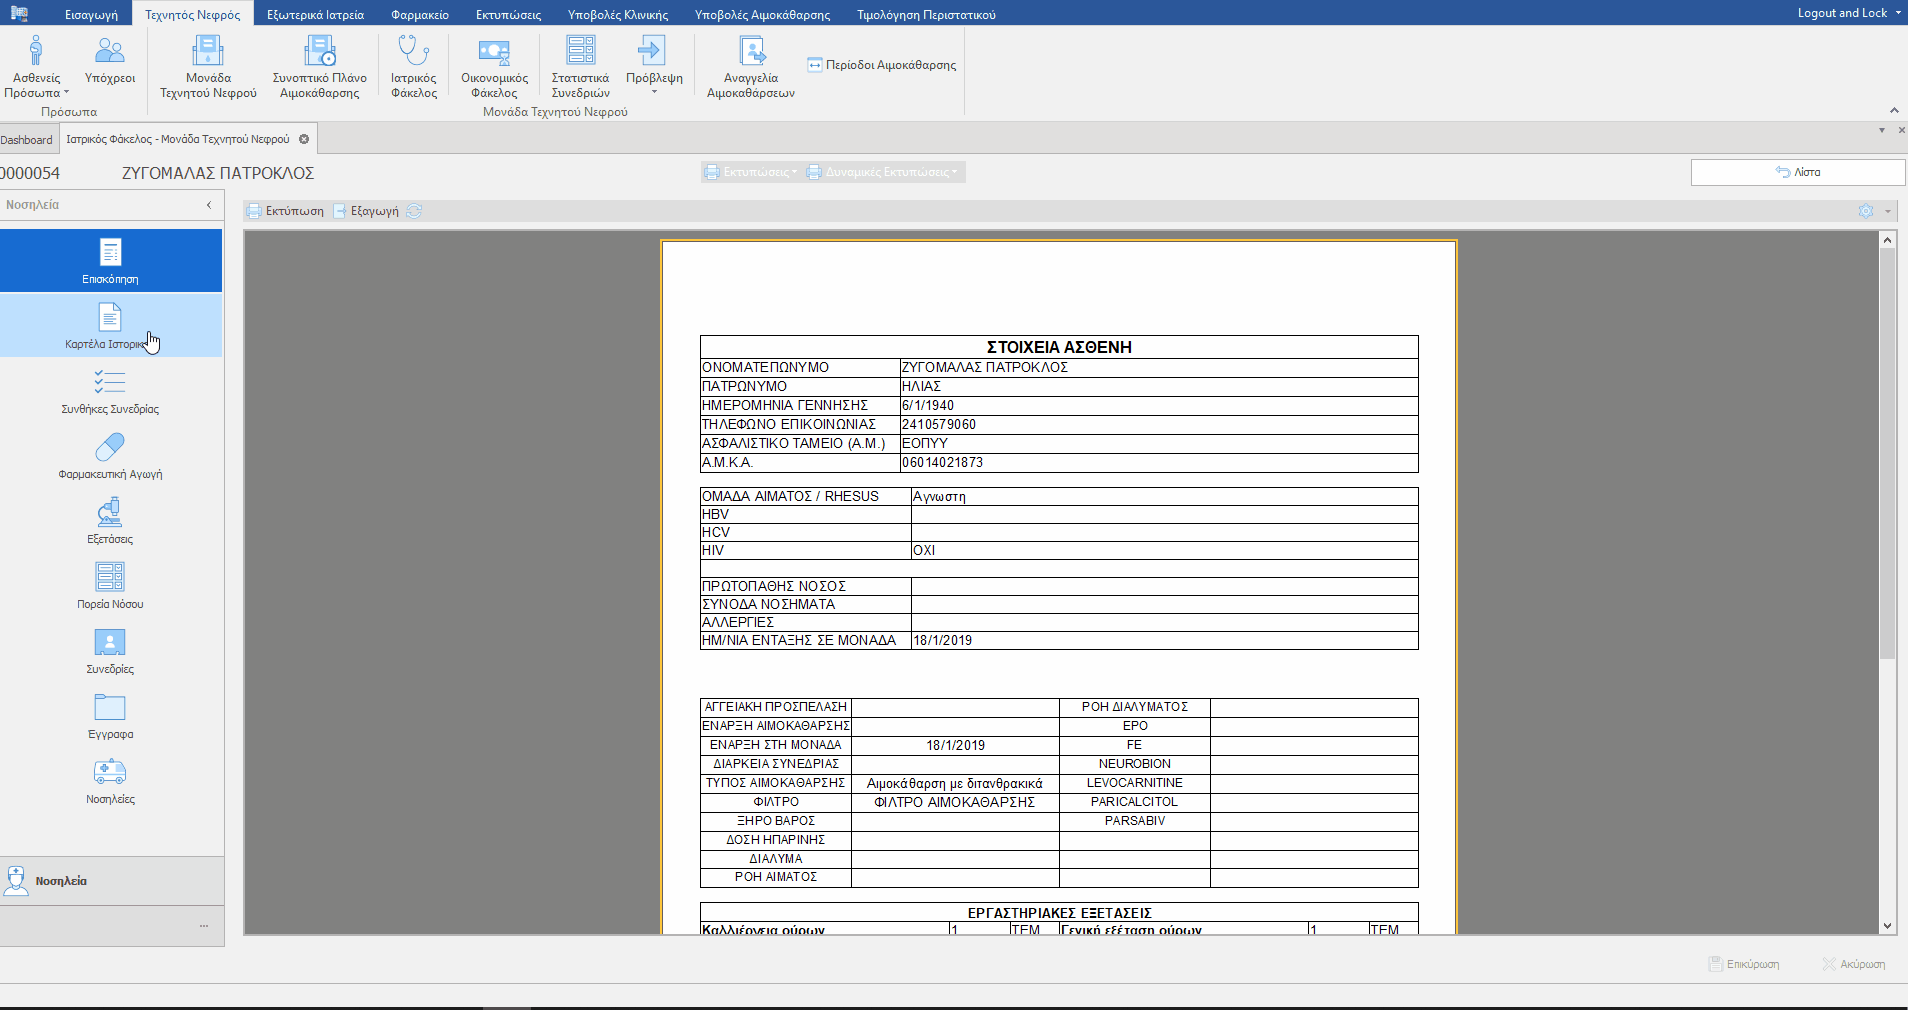This screenshot has width=1908, height=1010.
Task: Open Οικονομικός Φάκελος icon
Action: [x=494, y=66]
